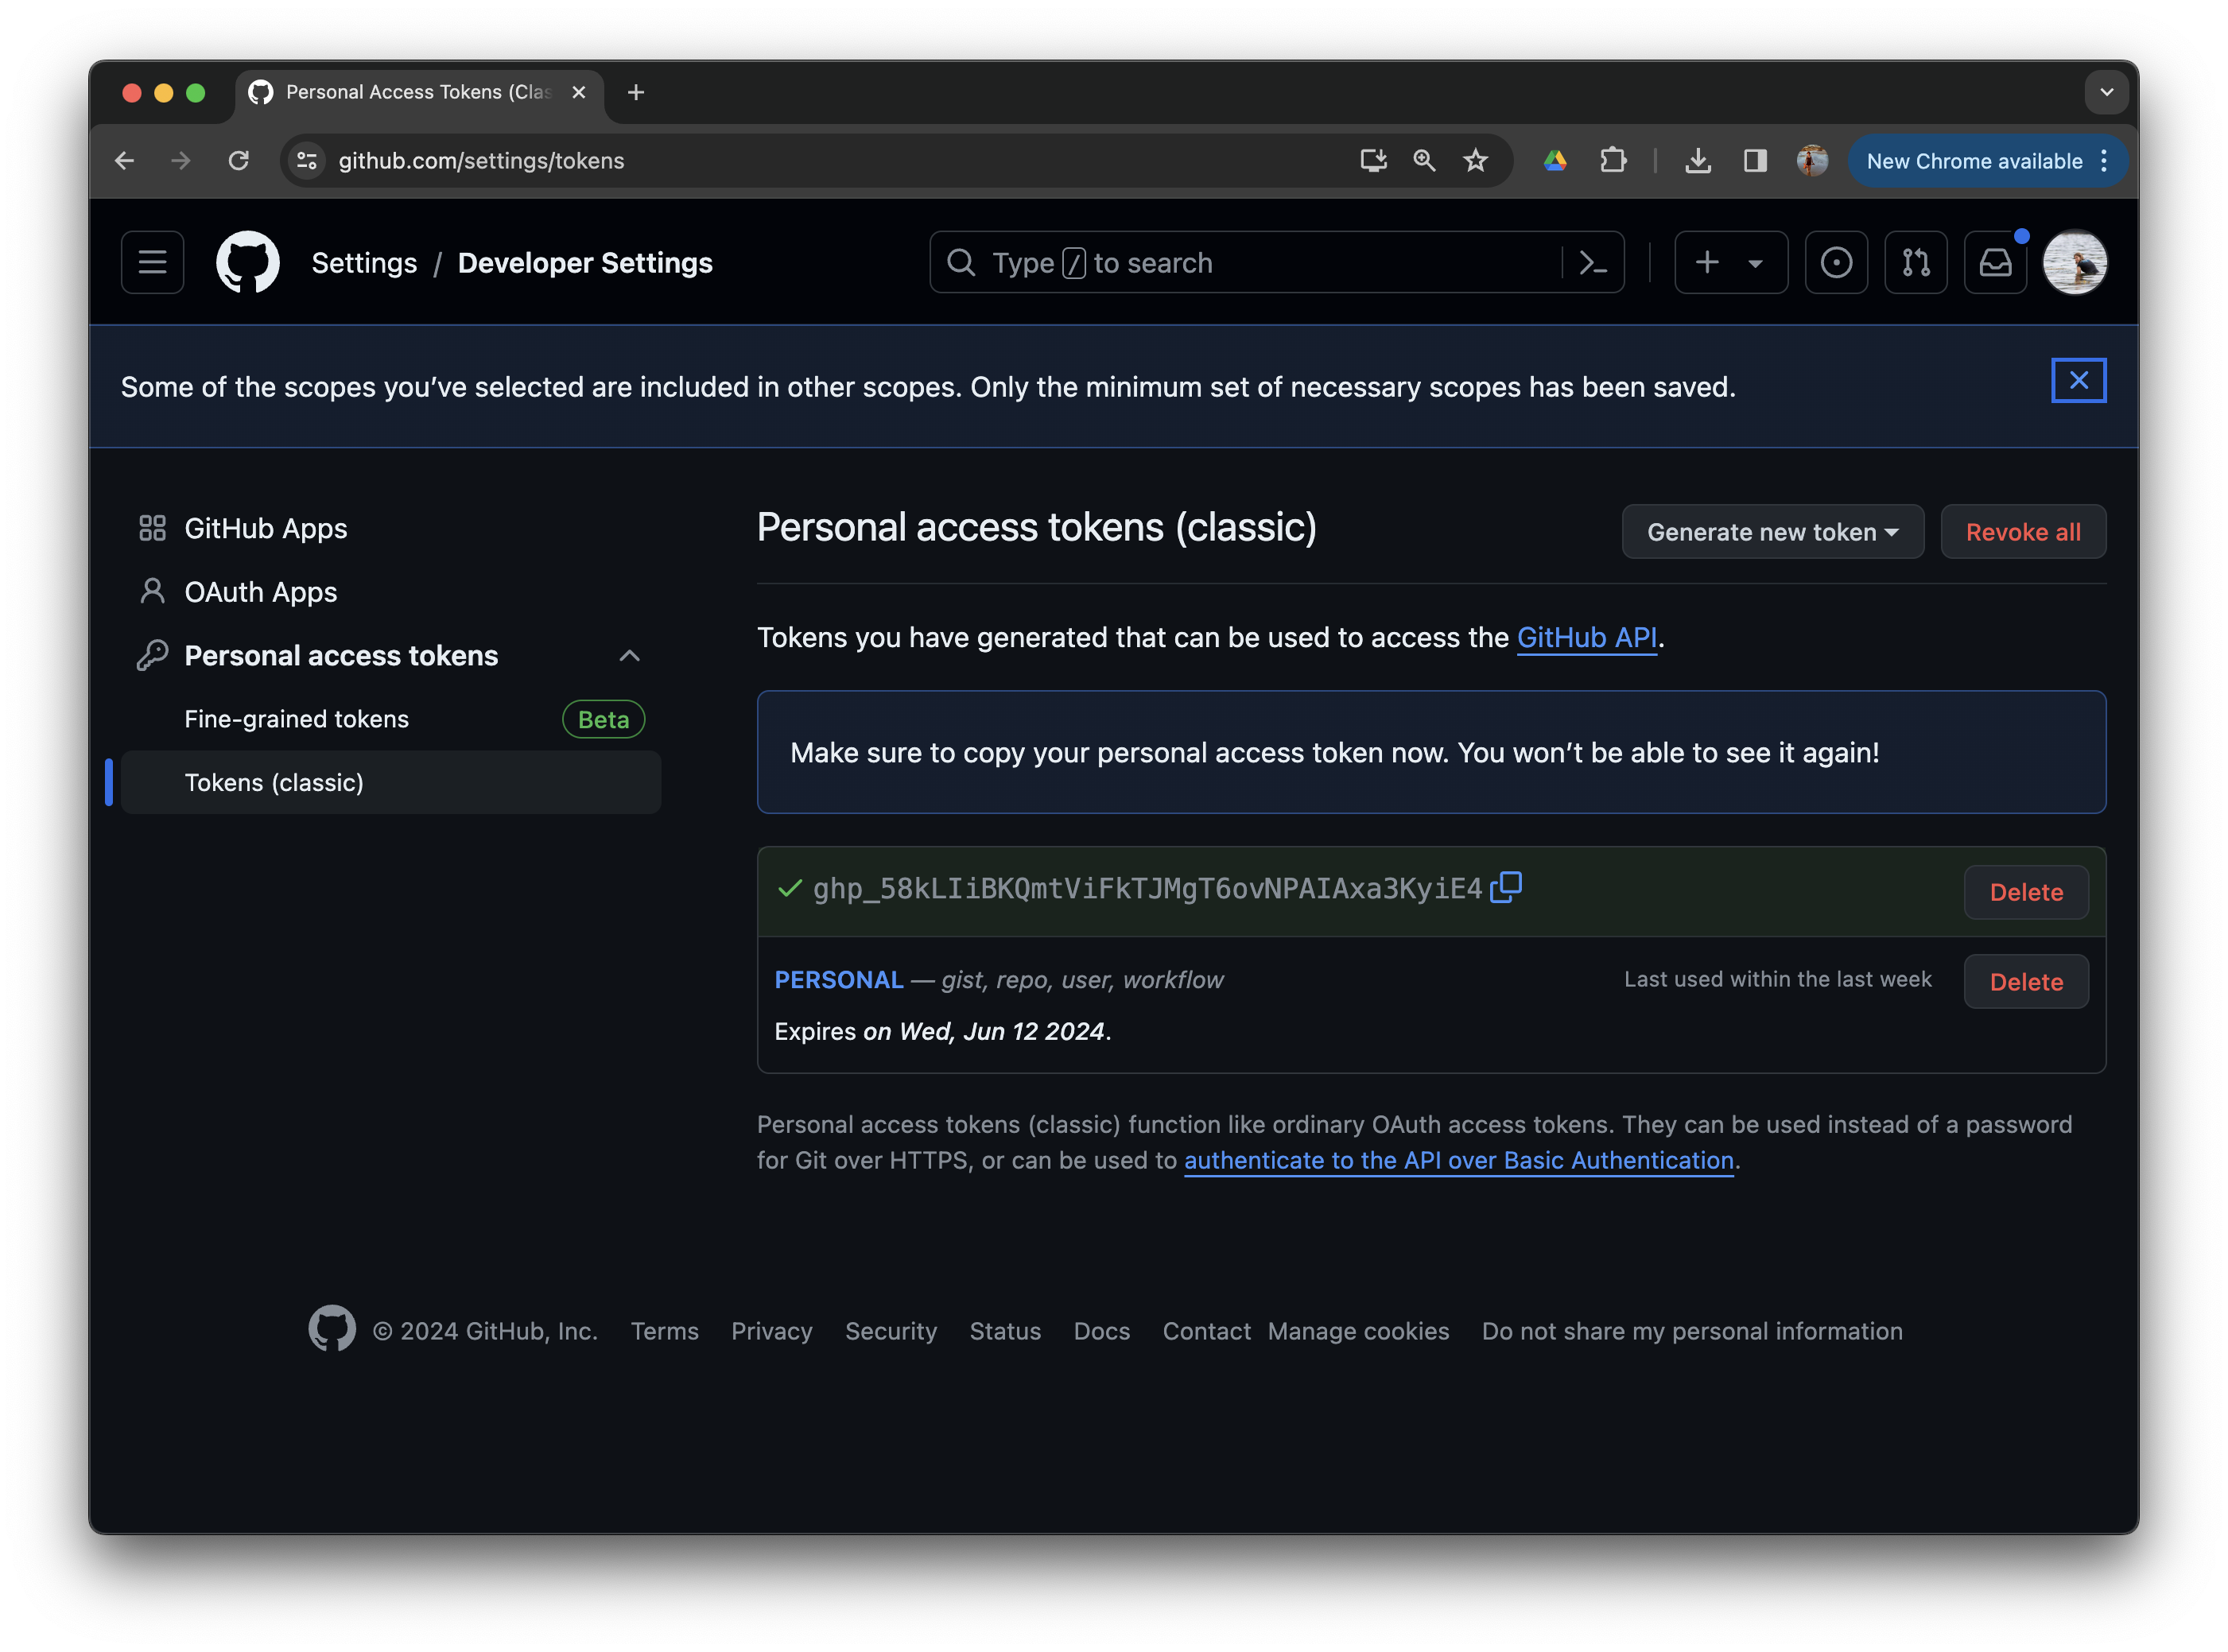Open the Security footer link
Screen dimensions: 2228x1652
click(x=891, y=1331)
